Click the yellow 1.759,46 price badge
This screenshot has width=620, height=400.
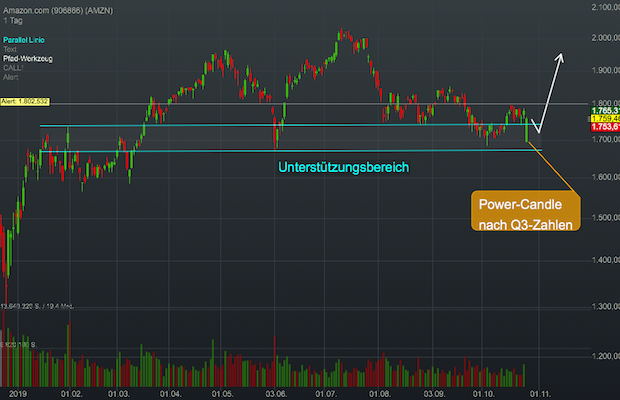(605, 119)
